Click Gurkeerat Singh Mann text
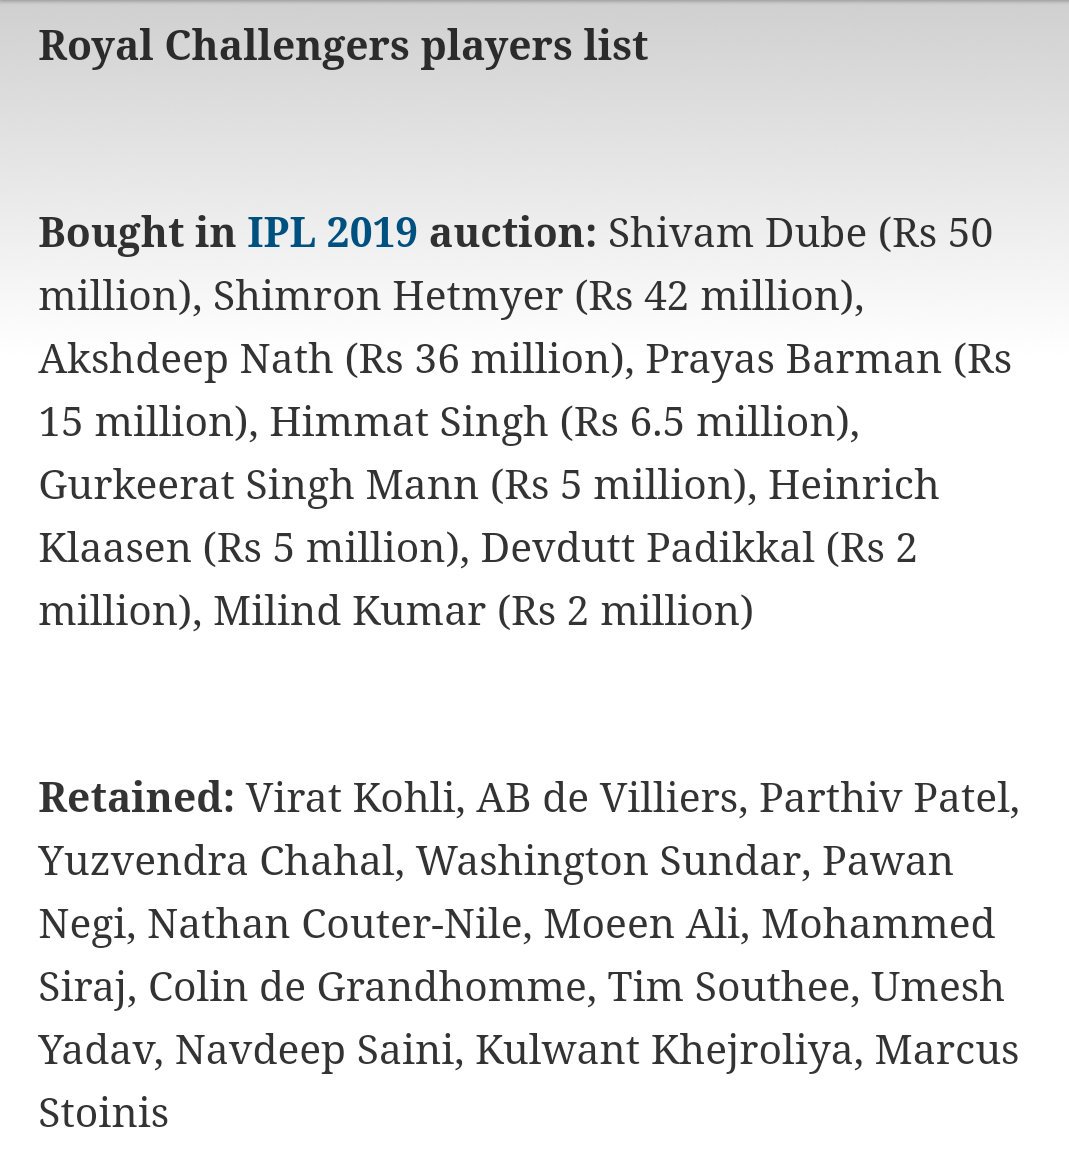Viewport: 1069px width, 1157px height. point(258,486)
